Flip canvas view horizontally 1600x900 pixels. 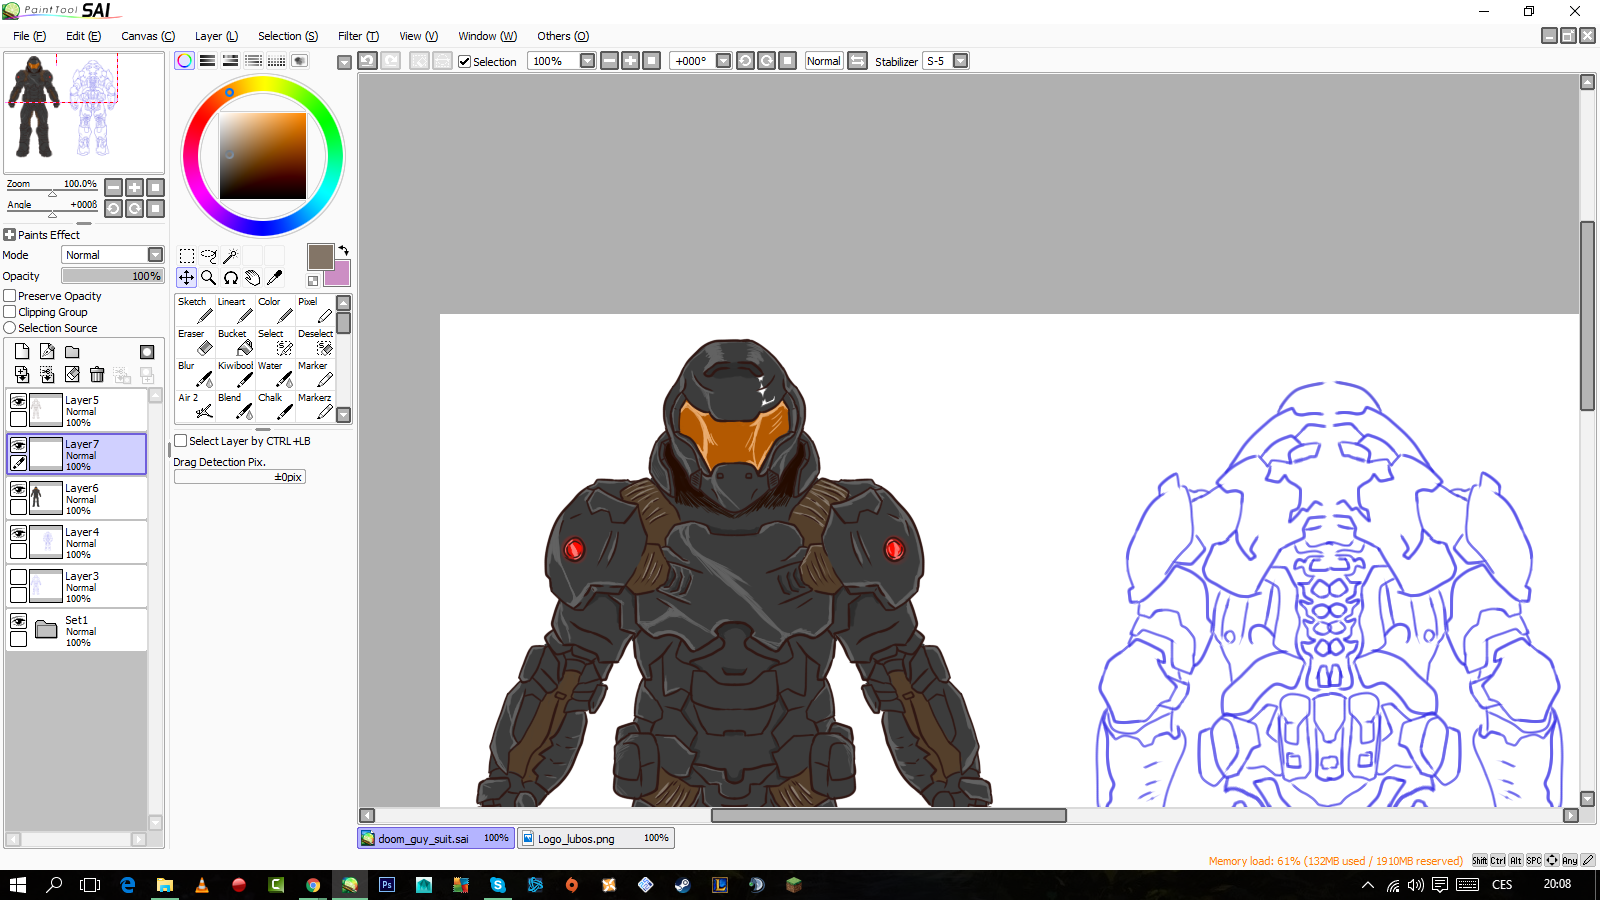(x=857, y=61)
